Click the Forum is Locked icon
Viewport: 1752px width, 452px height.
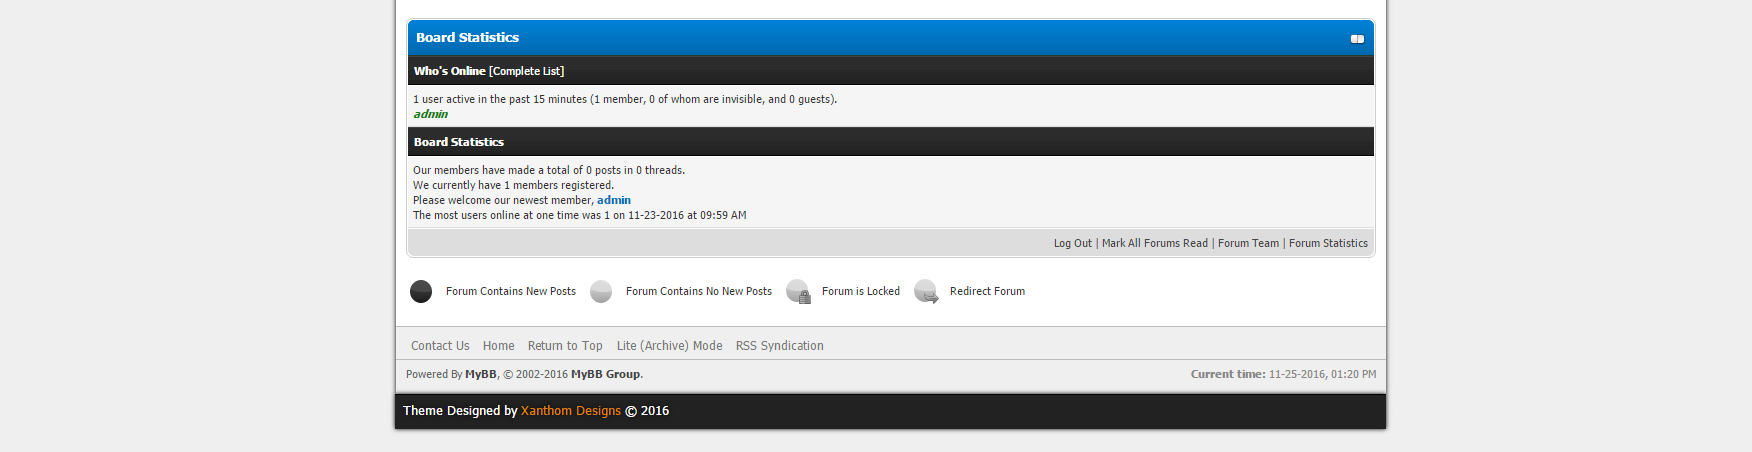pyautogui.click(x=798, y=291)
